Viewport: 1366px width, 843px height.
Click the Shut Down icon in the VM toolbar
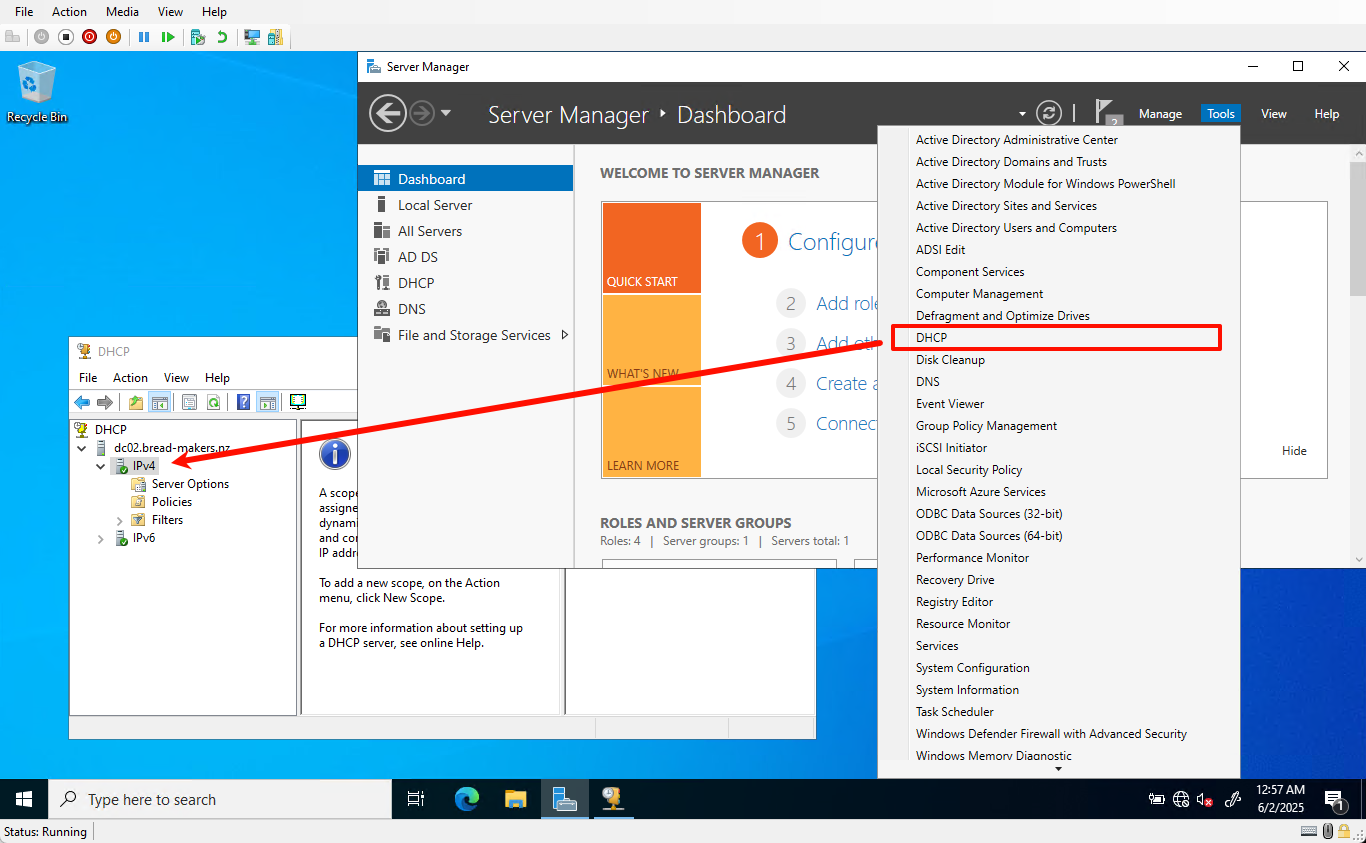[89, 37]
